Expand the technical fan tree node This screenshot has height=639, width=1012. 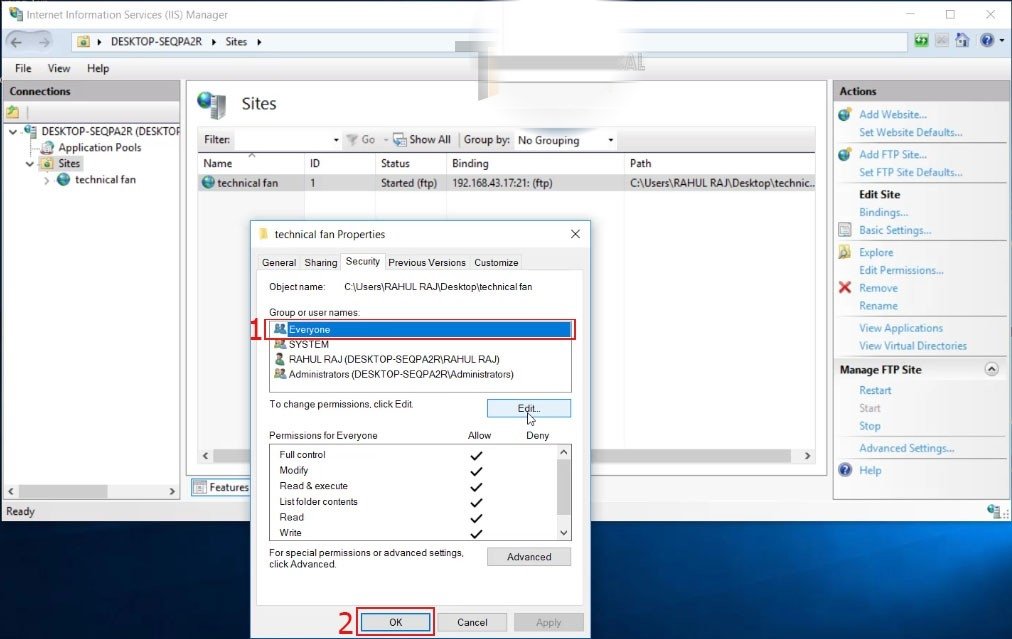46,180
